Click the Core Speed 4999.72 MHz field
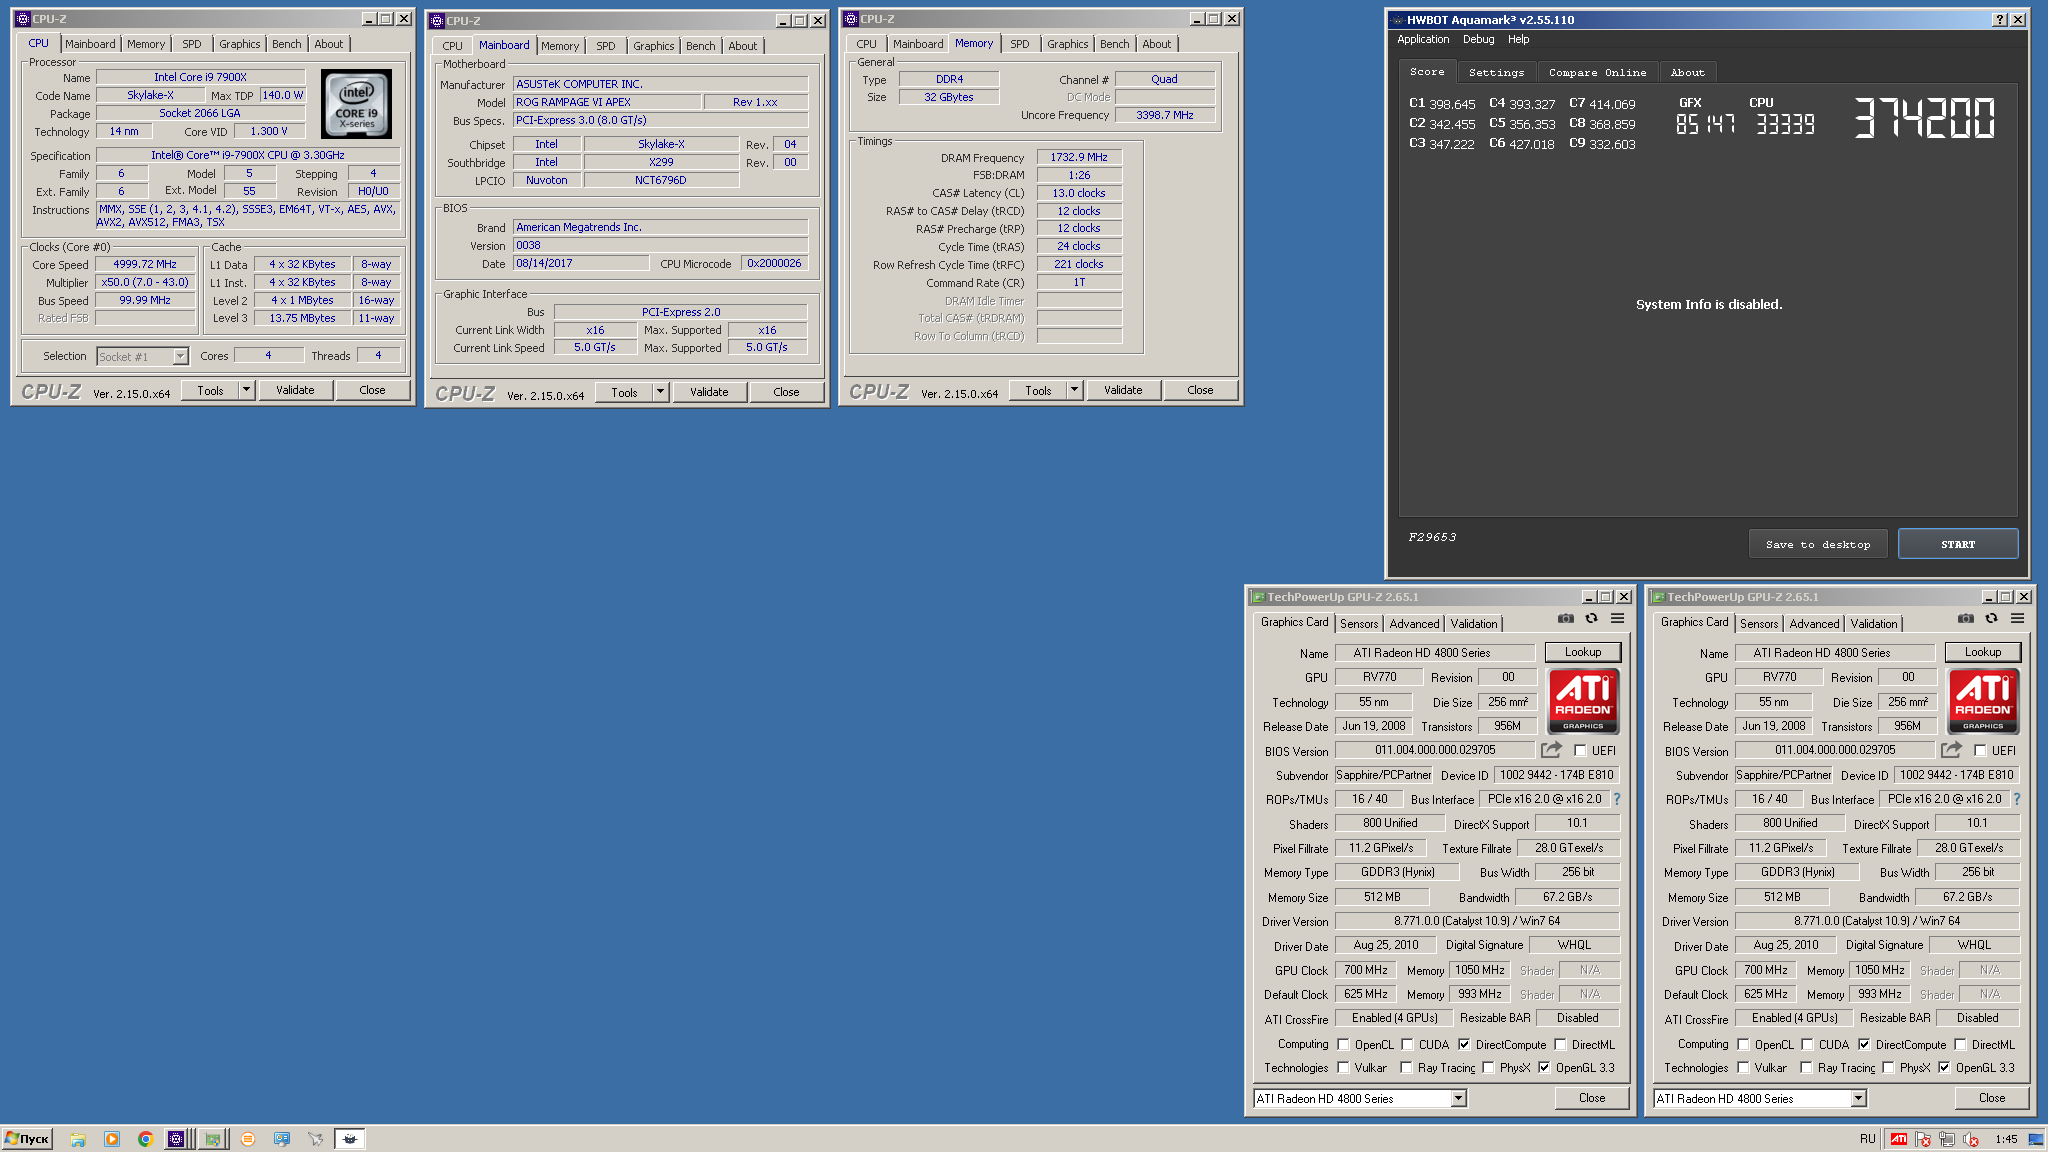Viewport: 2048px width, 1152px height. click(x=145, y=264)
